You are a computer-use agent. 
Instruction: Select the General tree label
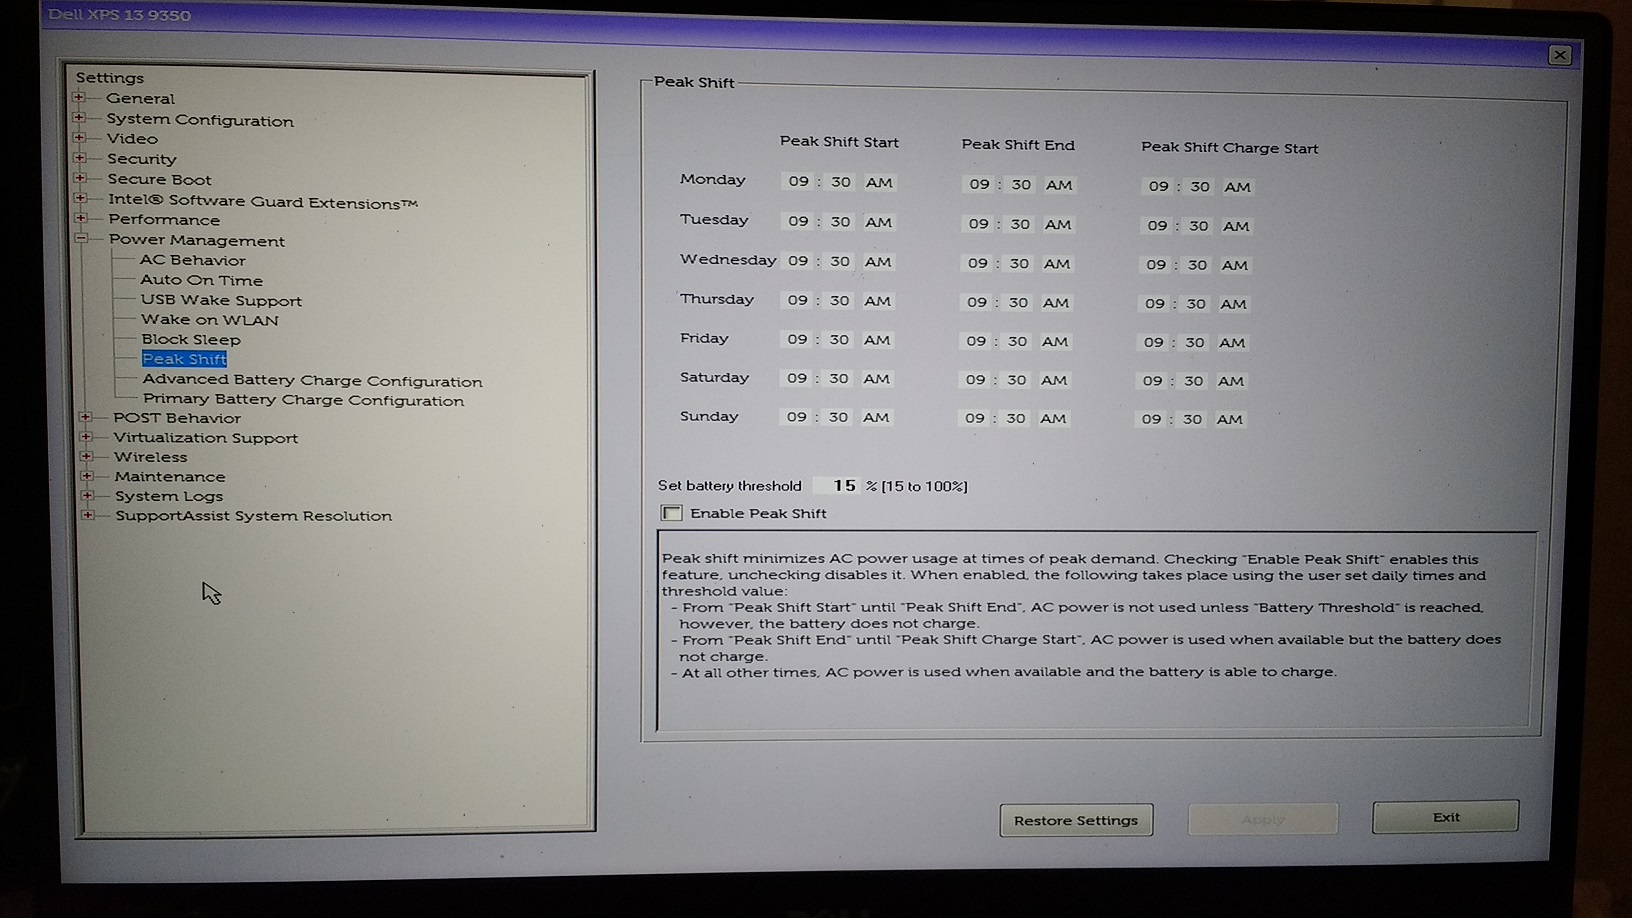tap(140, 98)
